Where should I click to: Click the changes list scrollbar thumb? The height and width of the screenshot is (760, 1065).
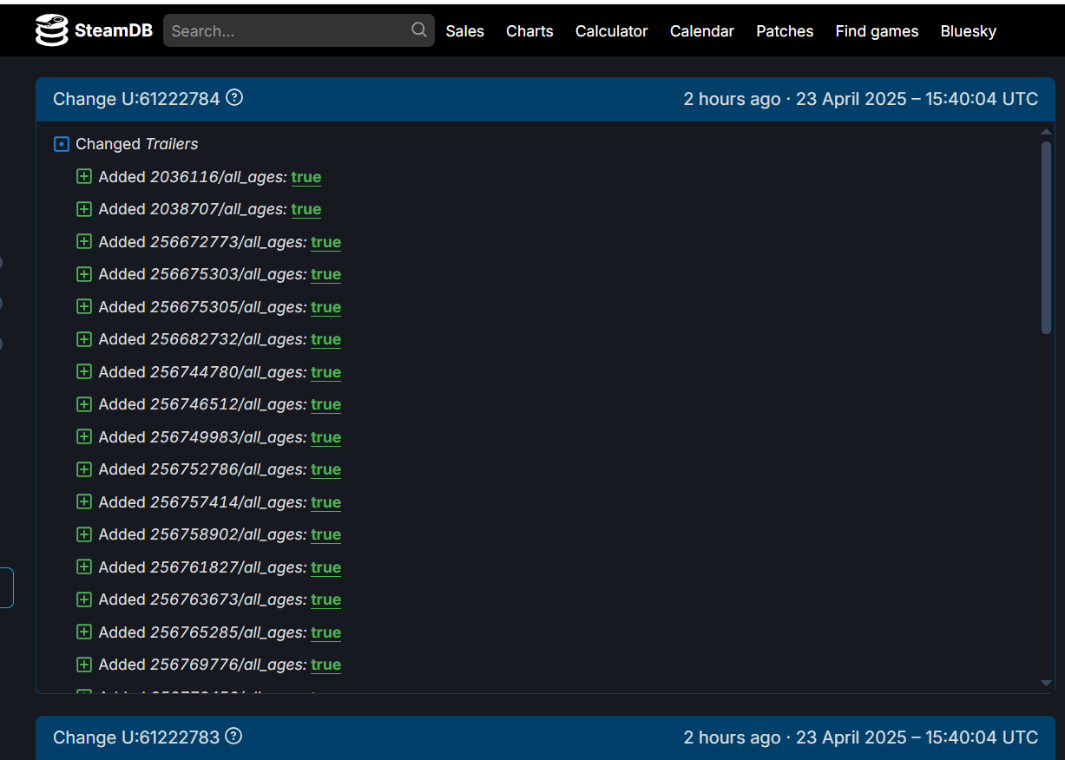tap(1046, 237)
